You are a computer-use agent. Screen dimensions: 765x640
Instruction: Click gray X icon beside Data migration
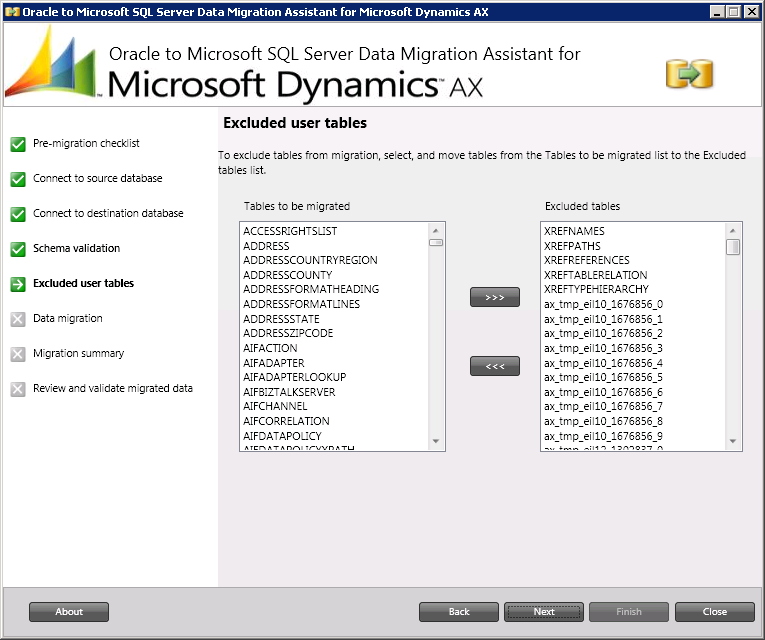(18, 319)
